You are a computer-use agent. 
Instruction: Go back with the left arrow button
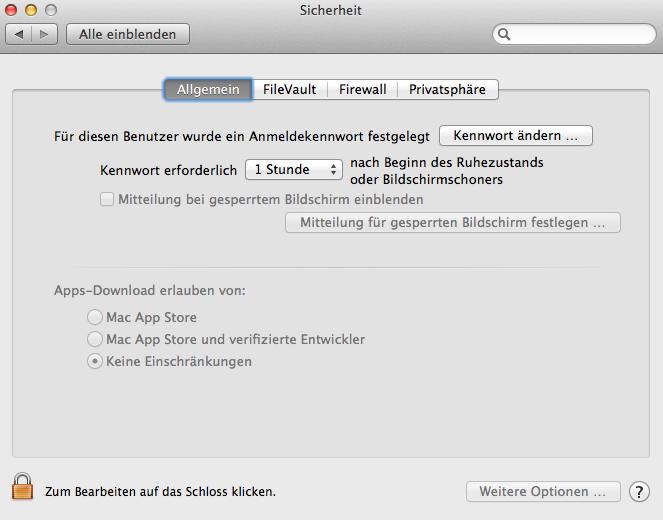[x=19, y=34]
